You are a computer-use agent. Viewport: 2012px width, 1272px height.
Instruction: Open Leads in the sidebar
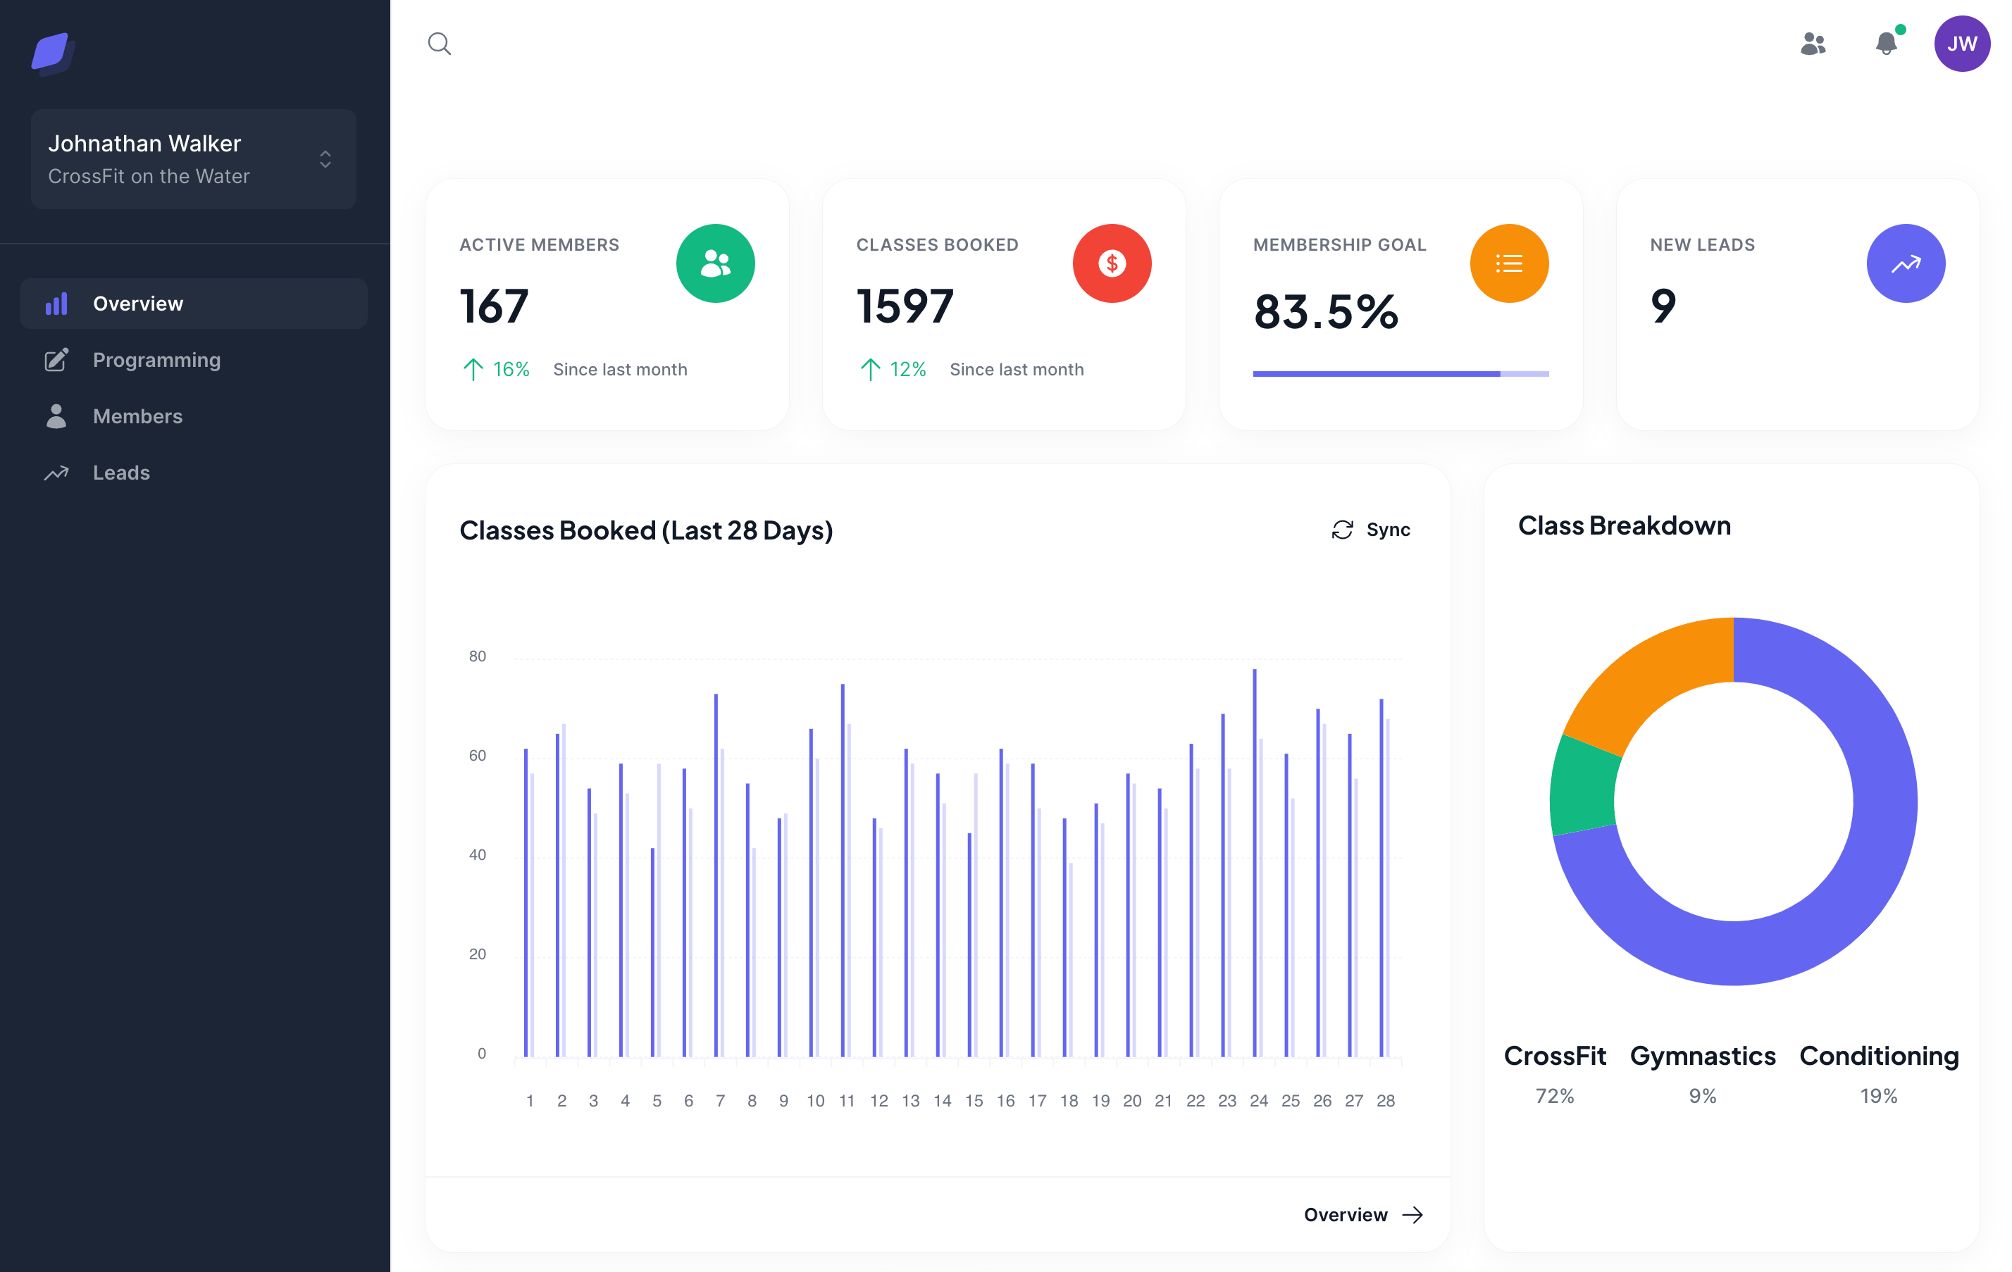point(193,473)
